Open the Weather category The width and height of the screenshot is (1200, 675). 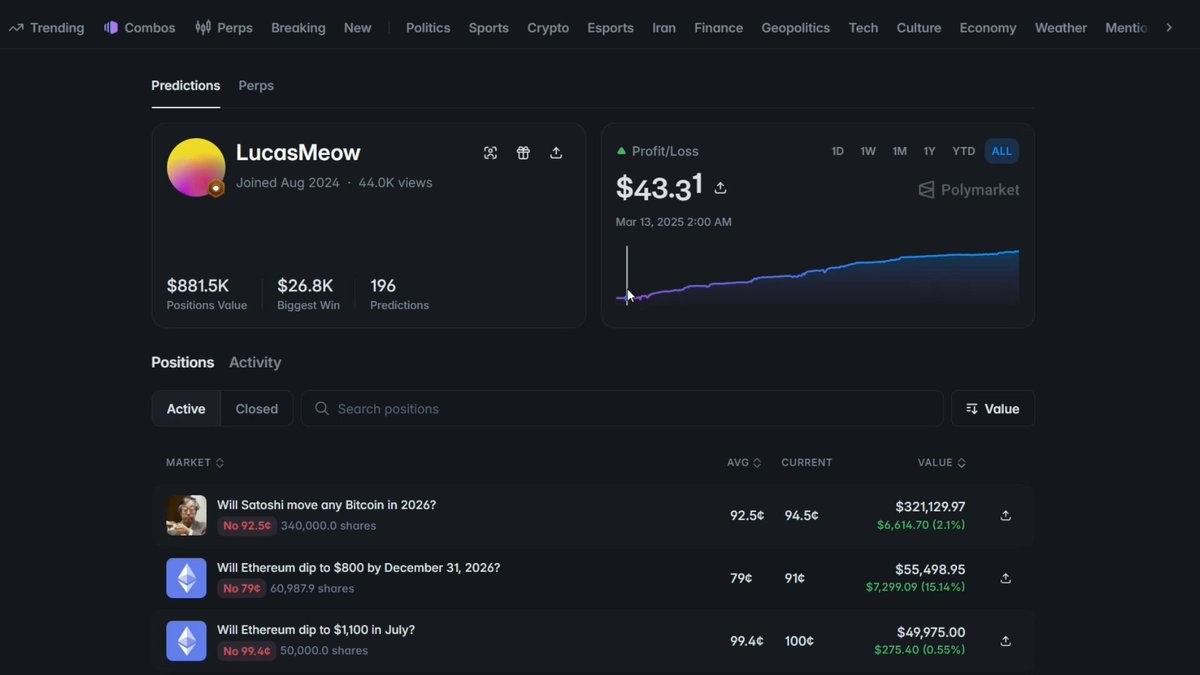1061,28
